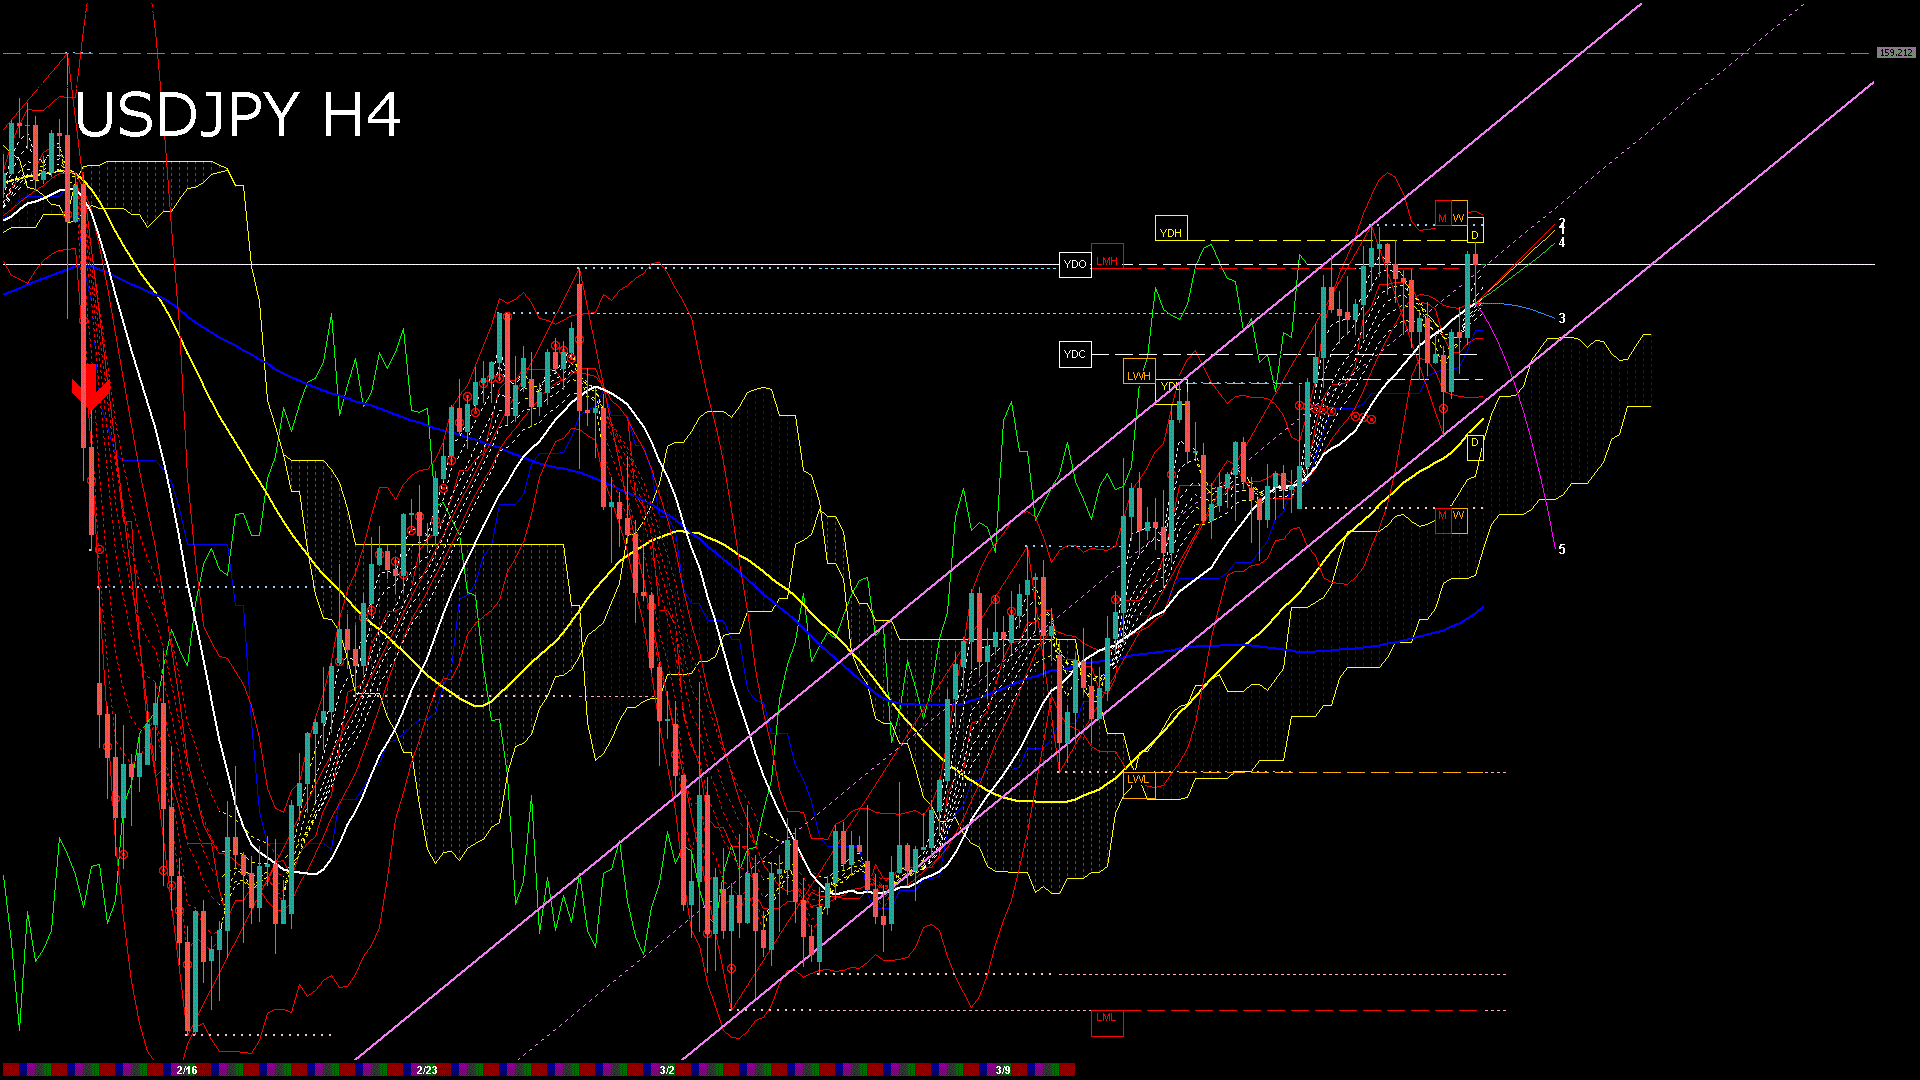Viewport: 1920px width, 1080px height.
Task: Select the red LMH label box
Action: pos(1107,261)
